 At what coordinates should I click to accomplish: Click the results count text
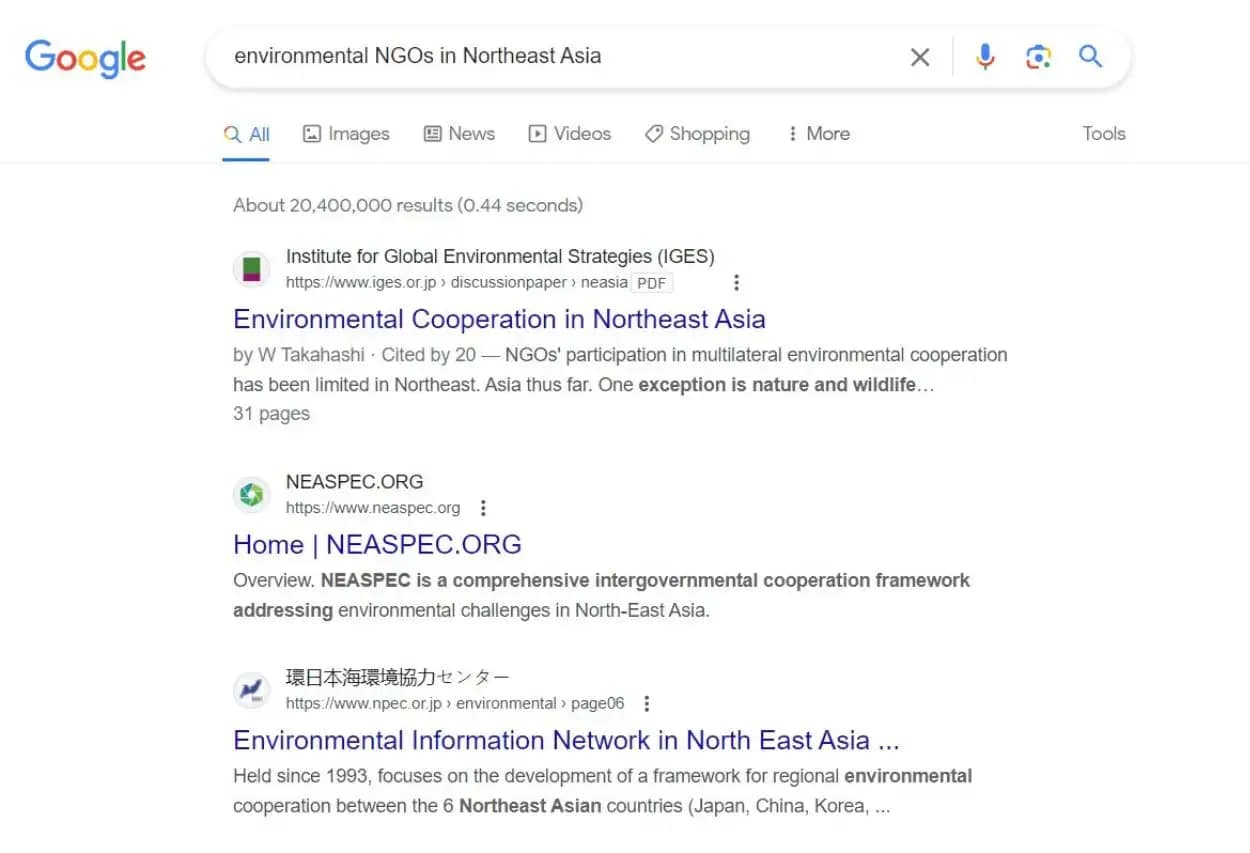coord(408,206)
